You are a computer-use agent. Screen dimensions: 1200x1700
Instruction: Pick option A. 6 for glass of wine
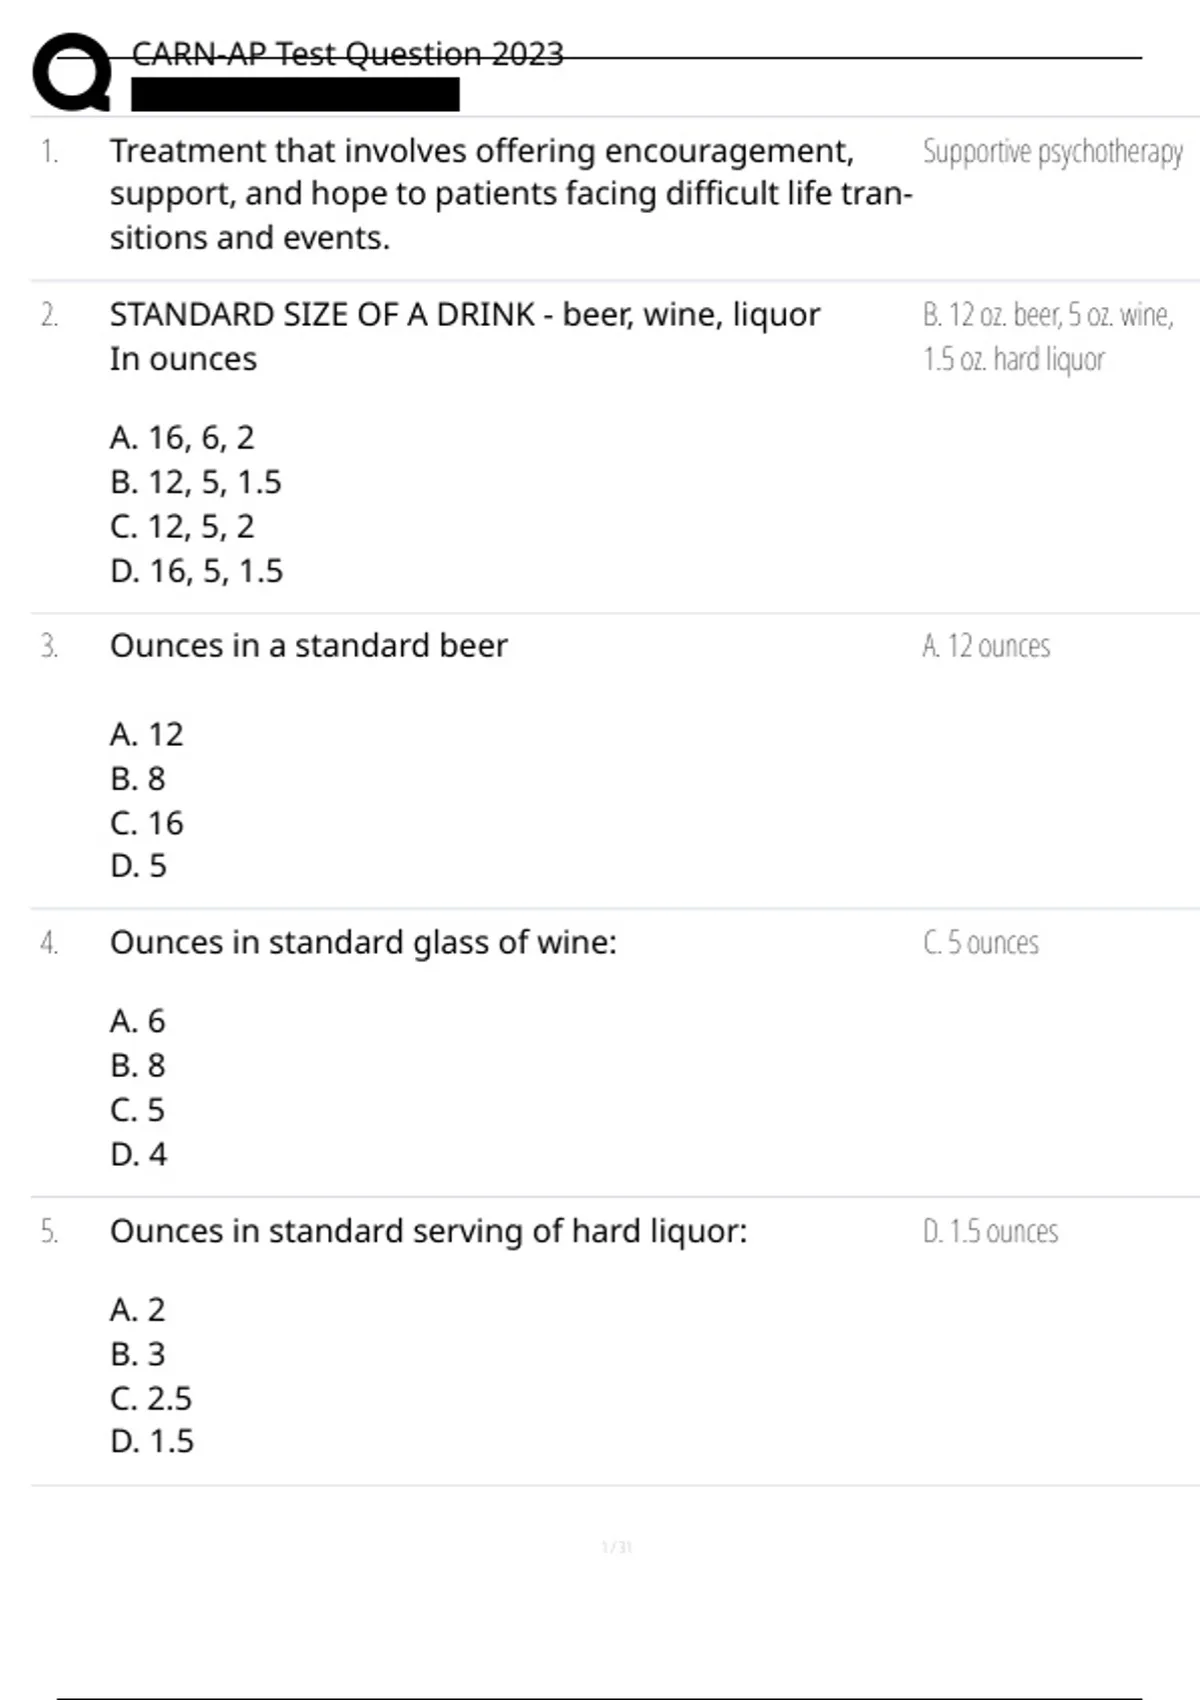(138, 1021)
